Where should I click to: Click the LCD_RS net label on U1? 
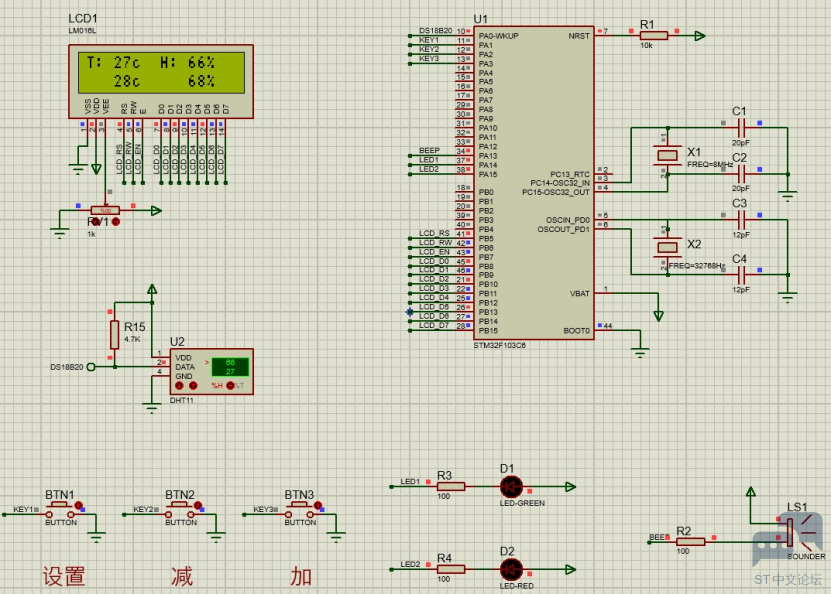coord(434,233)
